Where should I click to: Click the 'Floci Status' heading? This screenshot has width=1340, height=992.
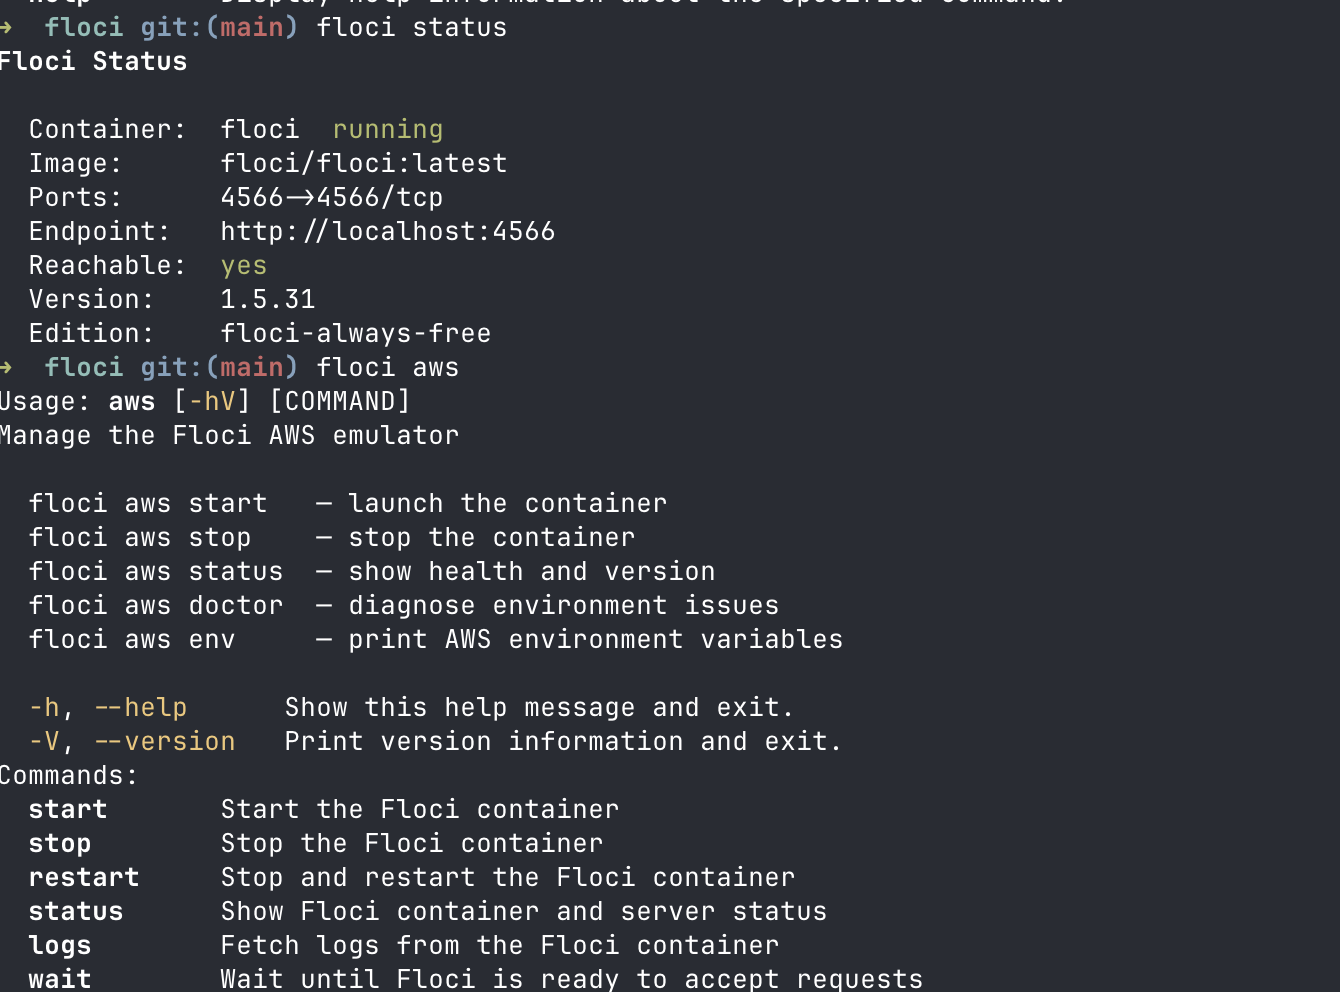[x=93, y=61]
